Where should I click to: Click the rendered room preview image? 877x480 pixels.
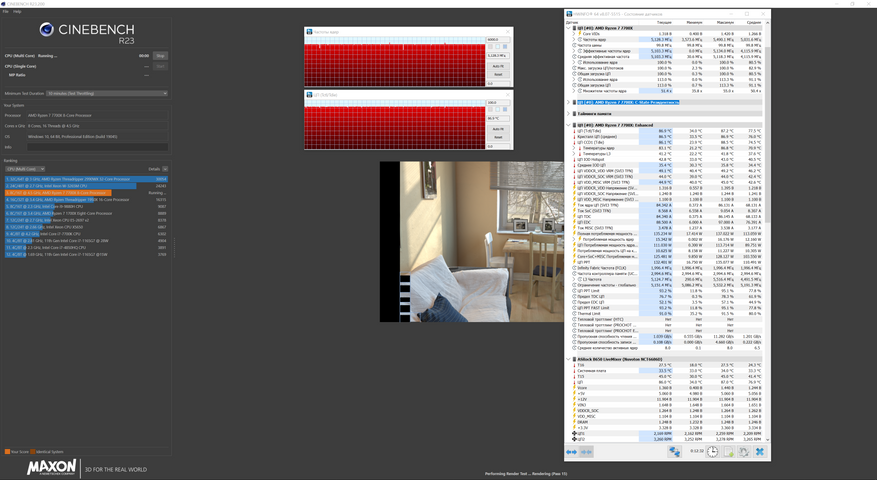(471, 242)
